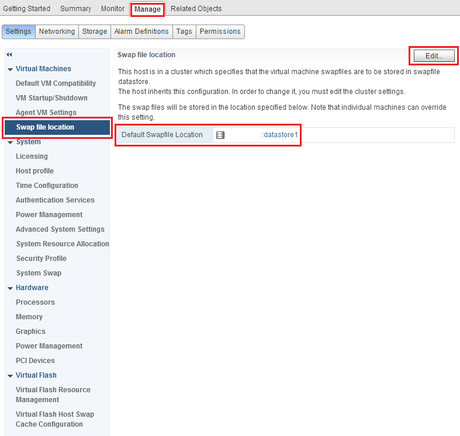460x436 pixels.
Task: Switch to the Storage sub-tab
Action: (95, 31)
